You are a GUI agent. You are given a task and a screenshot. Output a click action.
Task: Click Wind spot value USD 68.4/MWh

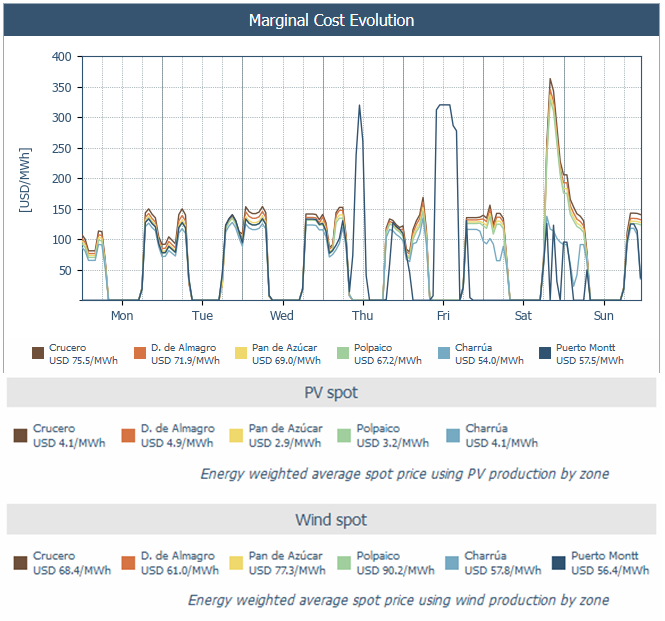(x=72, y=571)
